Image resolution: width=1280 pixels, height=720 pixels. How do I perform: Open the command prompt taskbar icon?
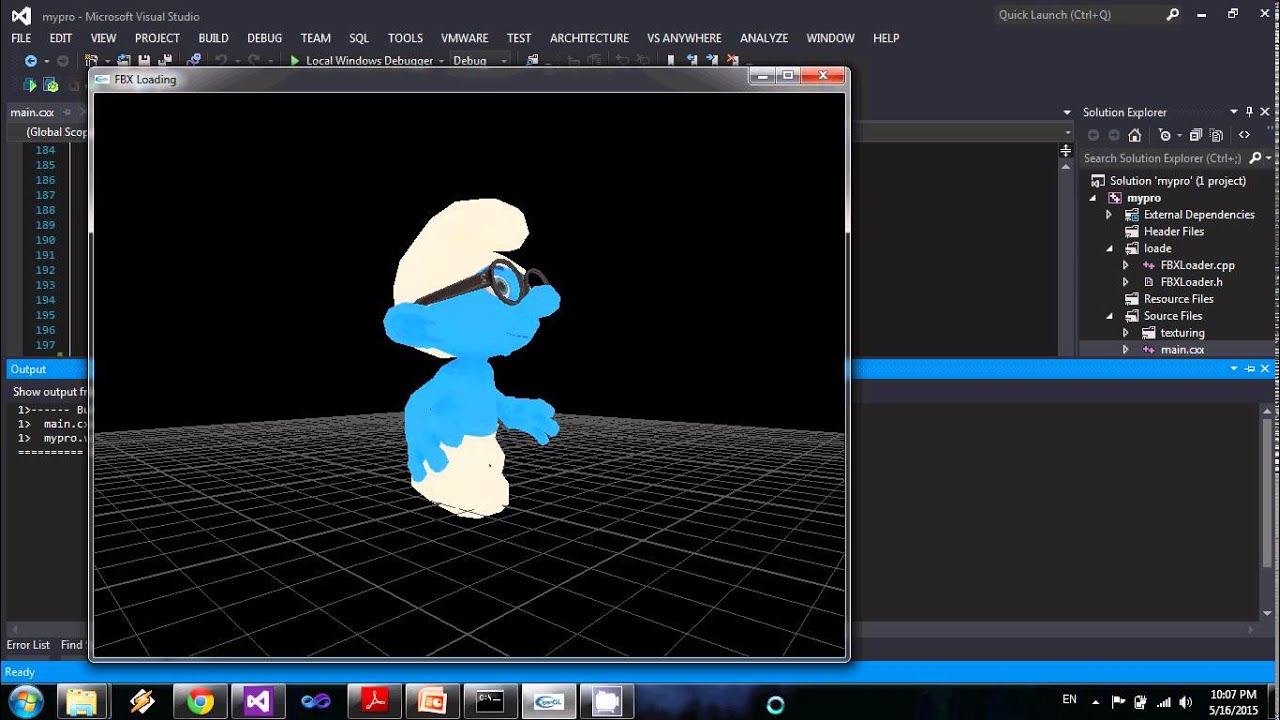[x=490, y=702]
